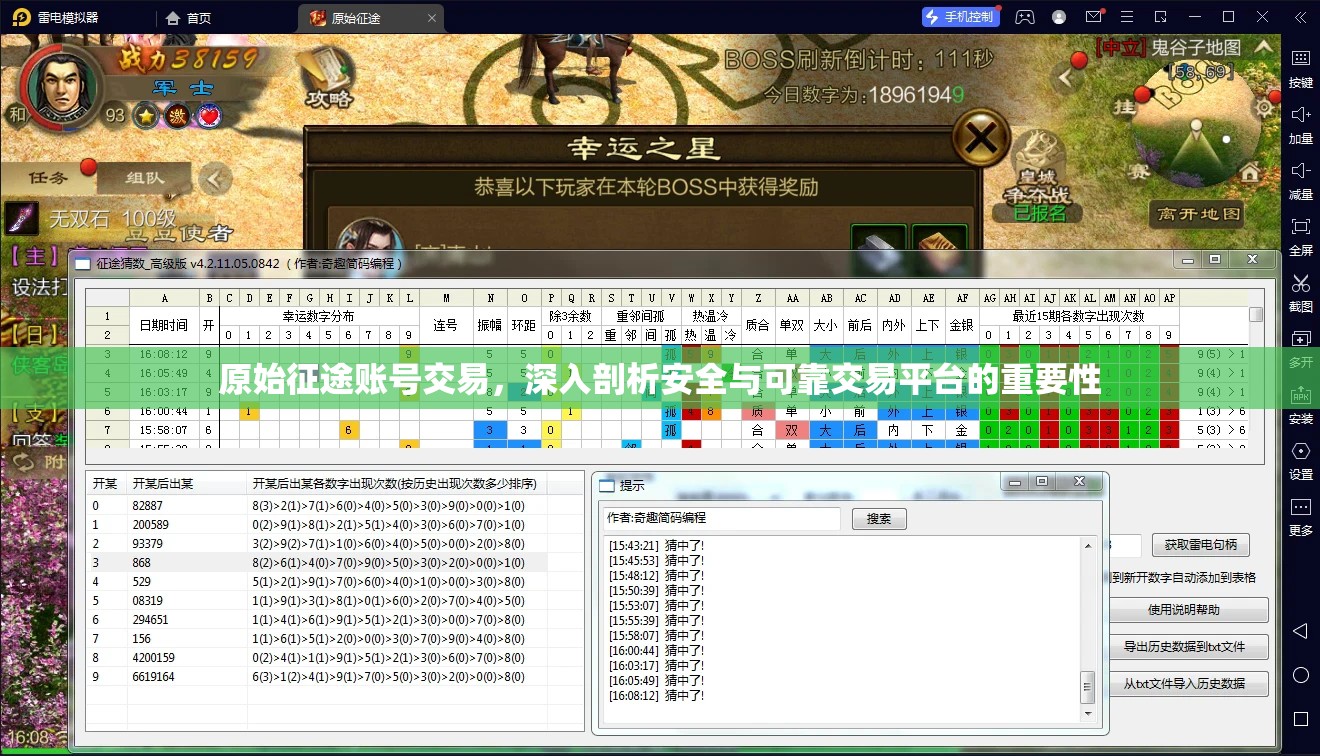Open minimap settings gear icon

1263,107
